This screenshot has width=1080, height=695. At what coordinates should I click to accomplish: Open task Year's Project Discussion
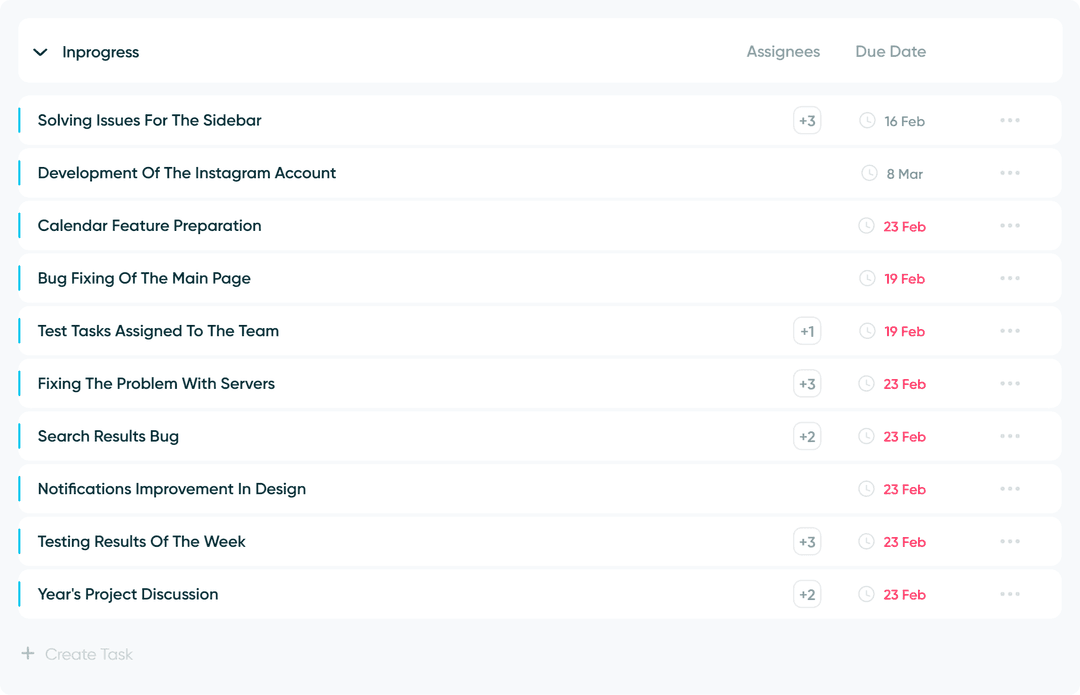(x=127, y=594)
